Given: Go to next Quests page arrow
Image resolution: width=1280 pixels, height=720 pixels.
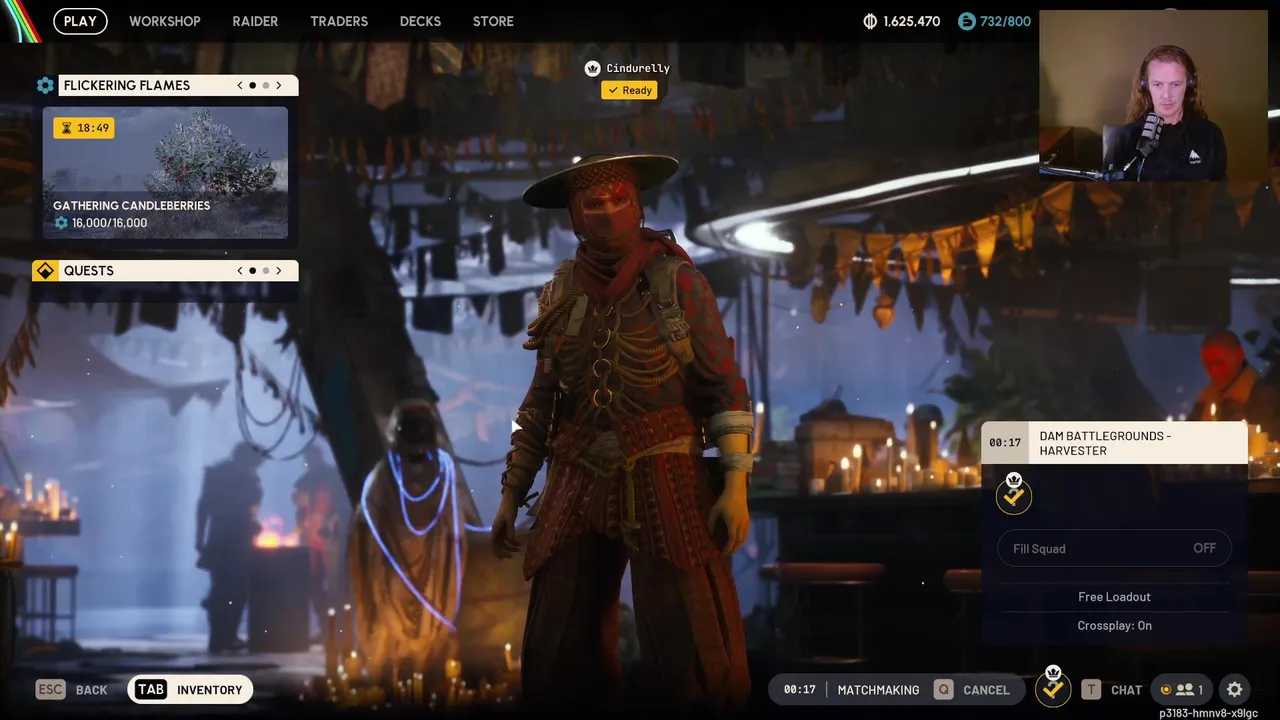Looking at the screenshot, I should click(279, 271).
